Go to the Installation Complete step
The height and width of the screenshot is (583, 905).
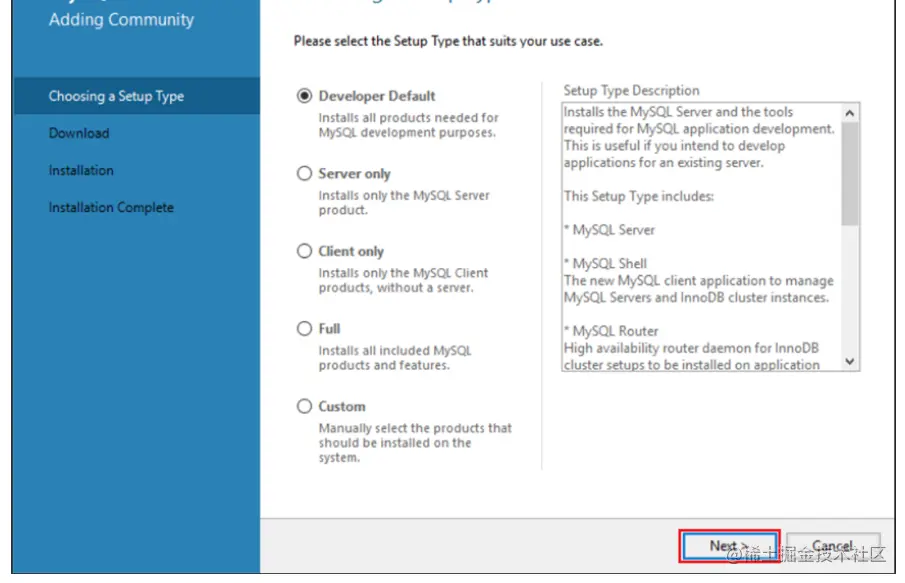click(111, 207)
